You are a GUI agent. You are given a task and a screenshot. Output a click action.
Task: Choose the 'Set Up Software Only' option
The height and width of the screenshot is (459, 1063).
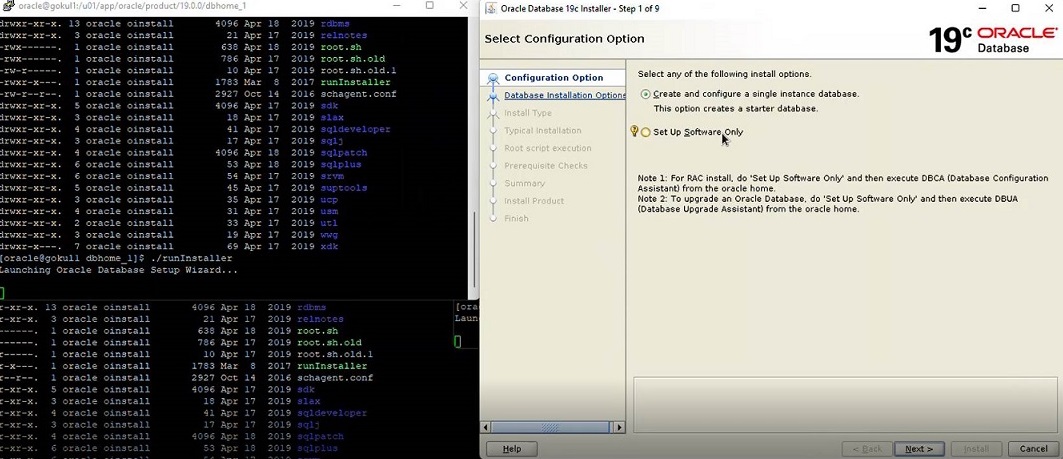646,132
